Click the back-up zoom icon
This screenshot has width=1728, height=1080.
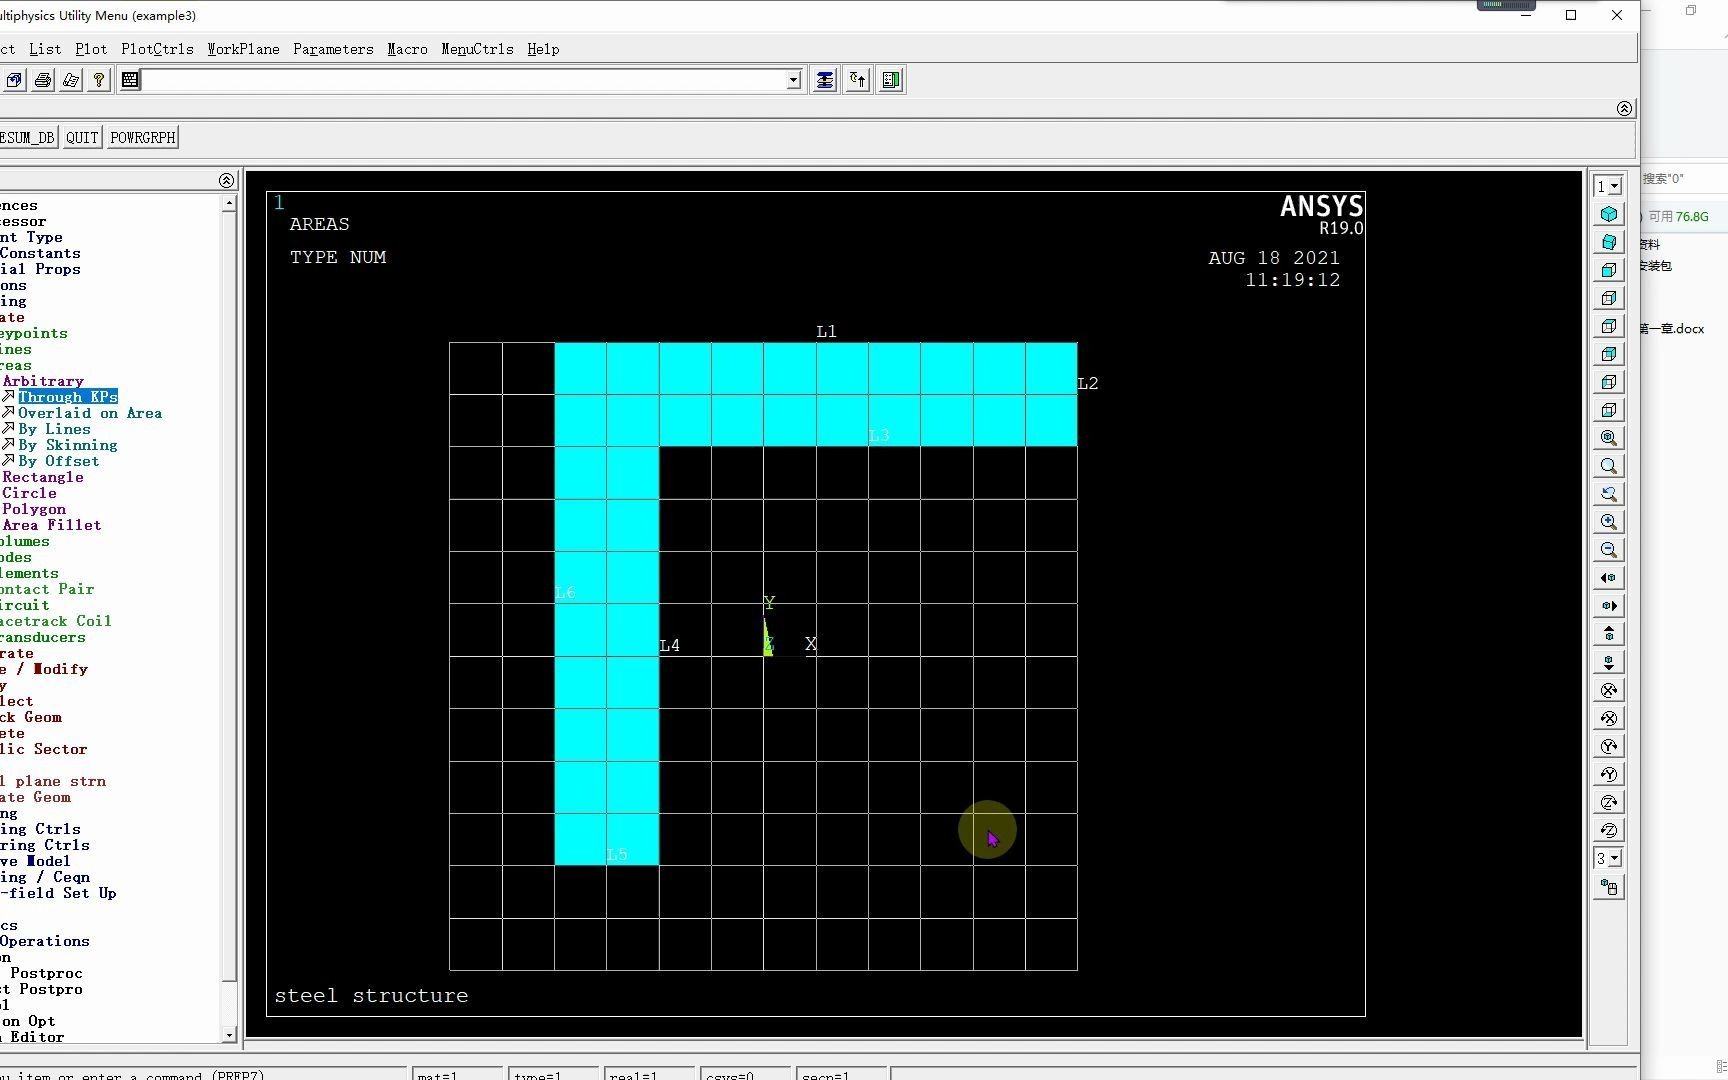tap(1609, 494)
